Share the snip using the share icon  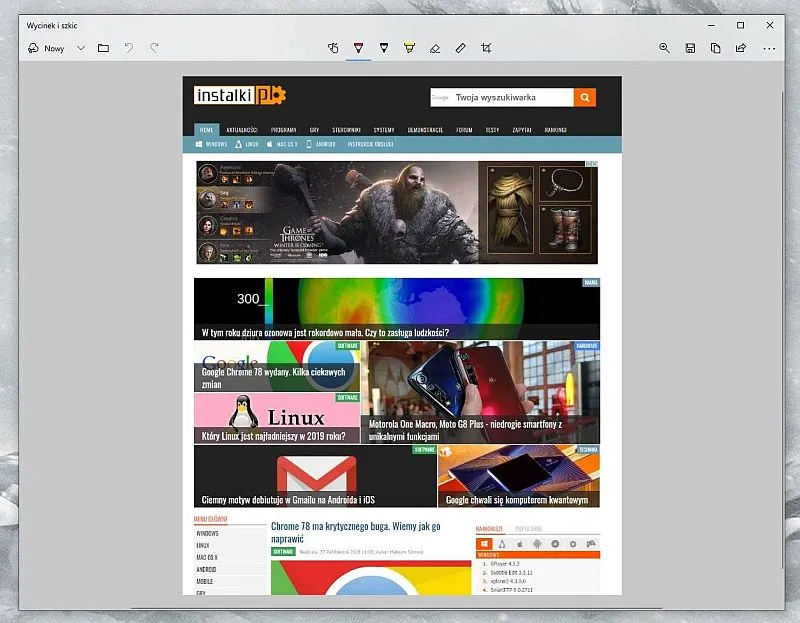click(741, 48)
